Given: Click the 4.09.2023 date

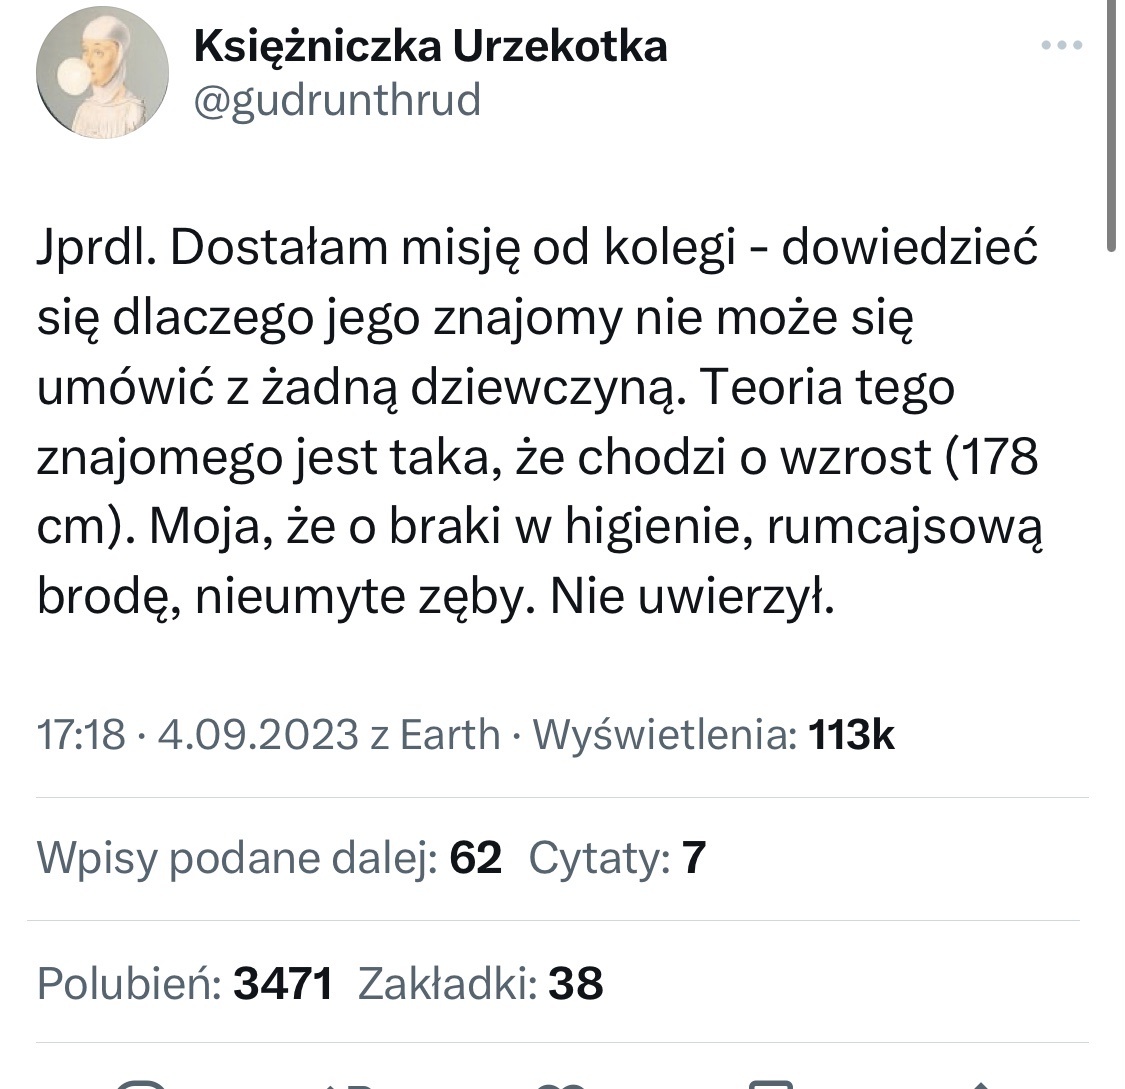Looking at the screenshot, I should [257, 735].
